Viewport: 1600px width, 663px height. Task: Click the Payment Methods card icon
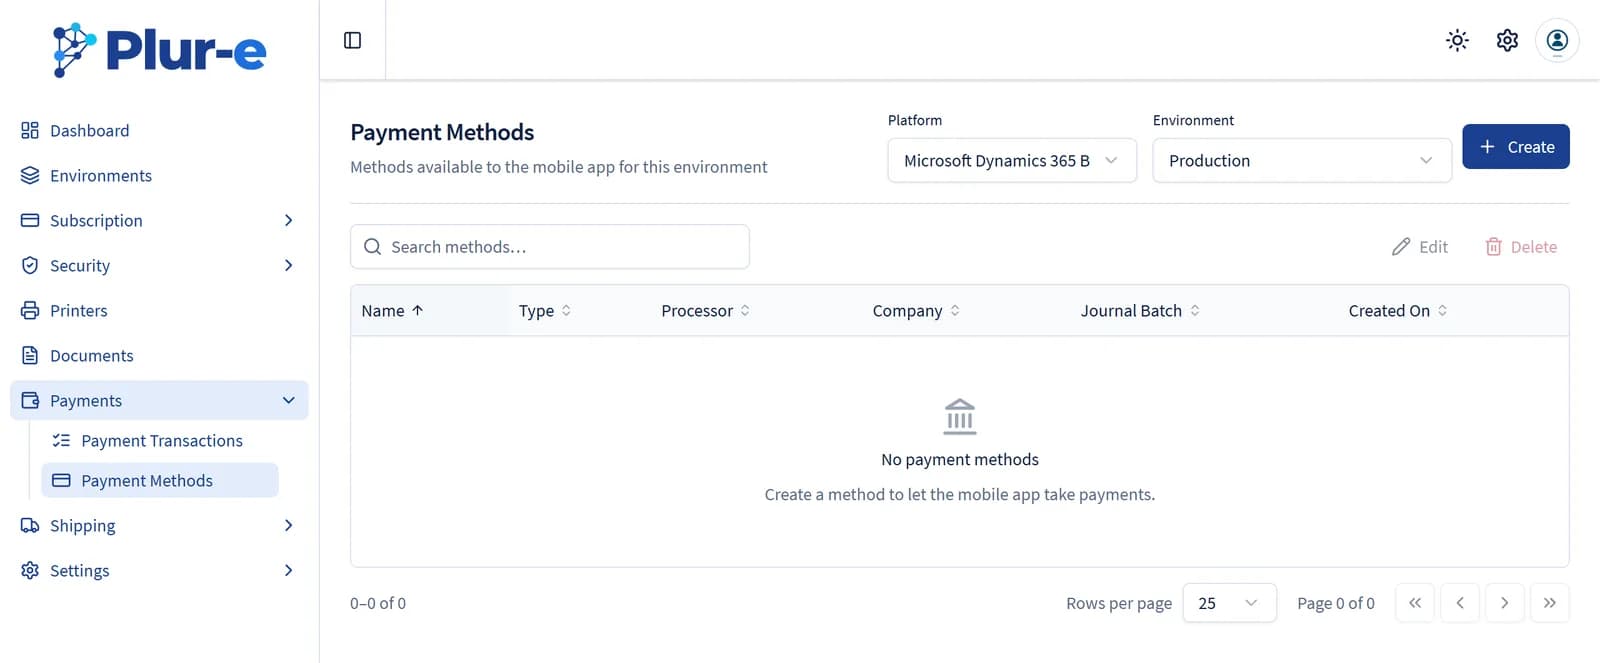point(61,480)
